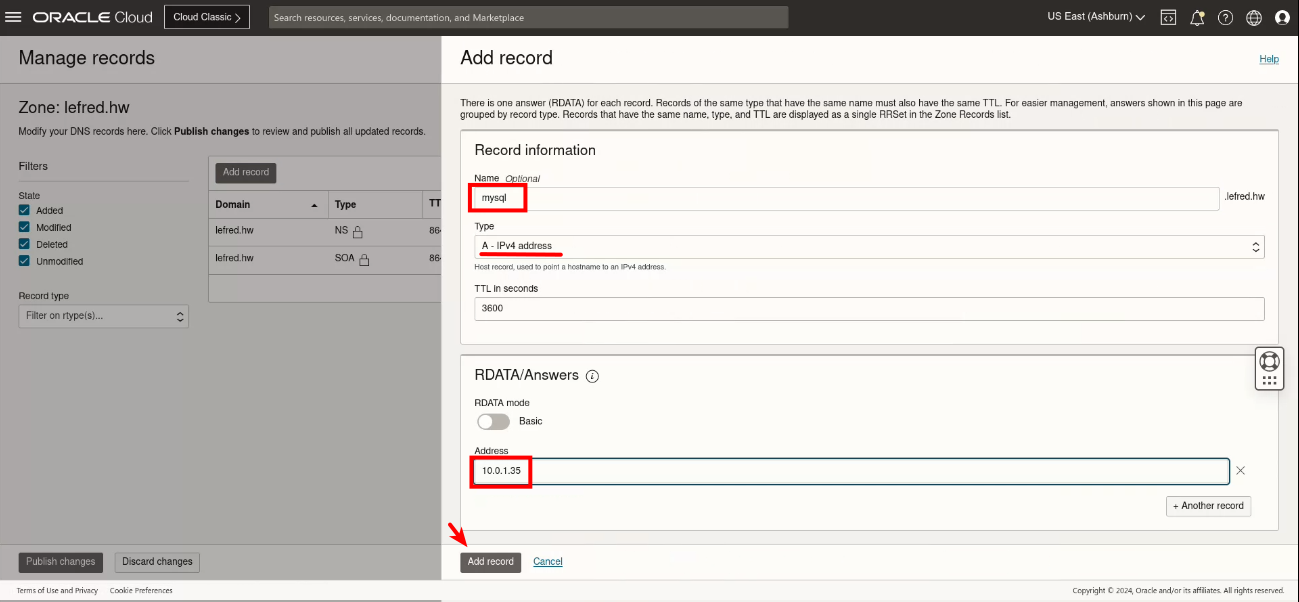
Task: Expand the Filter on rtype(s) dropdown
Action: 104,316
